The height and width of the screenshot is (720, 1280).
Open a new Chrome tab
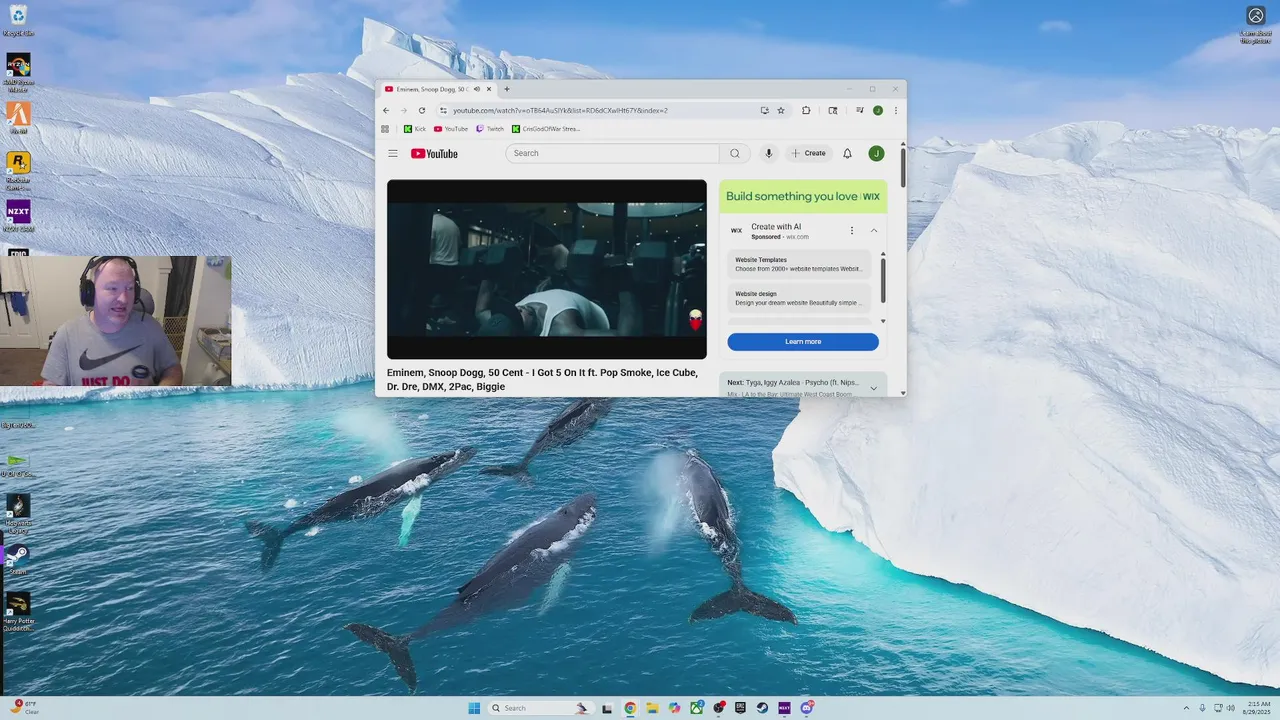click(507, 89)
